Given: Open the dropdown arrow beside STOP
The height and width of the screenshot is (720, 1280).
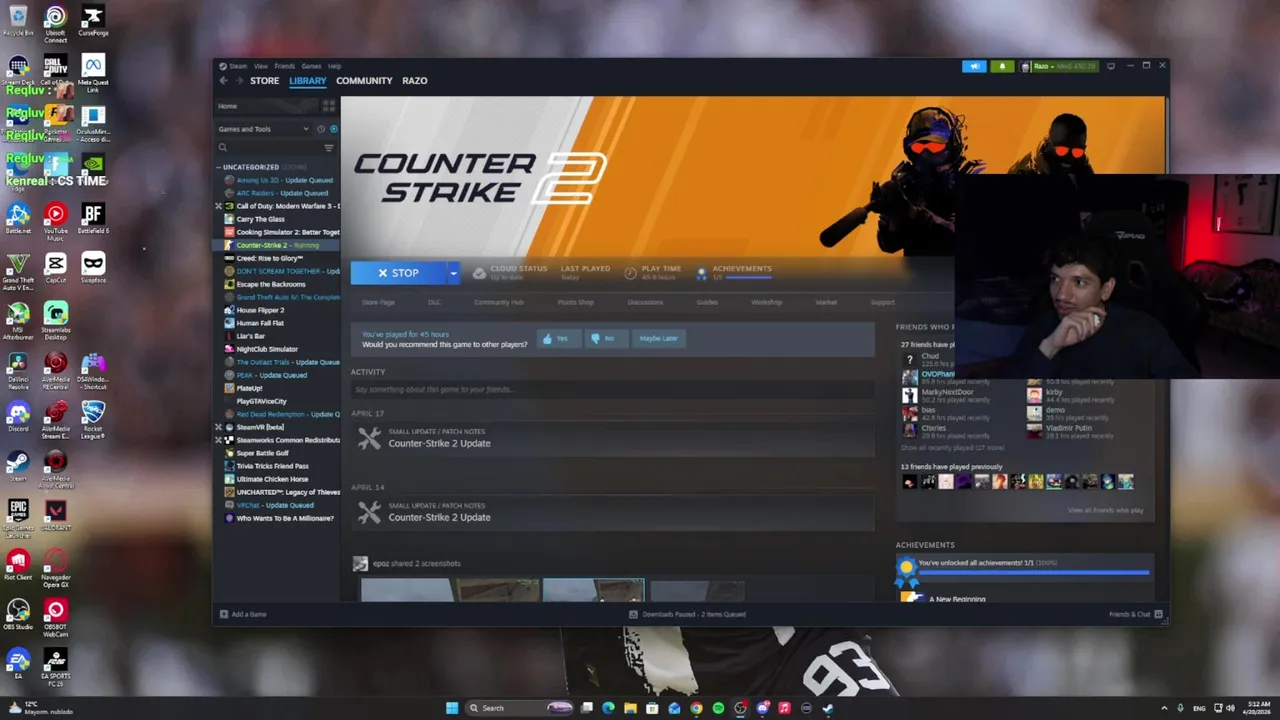Looking at the screenshot, I should tap(453, 273).
